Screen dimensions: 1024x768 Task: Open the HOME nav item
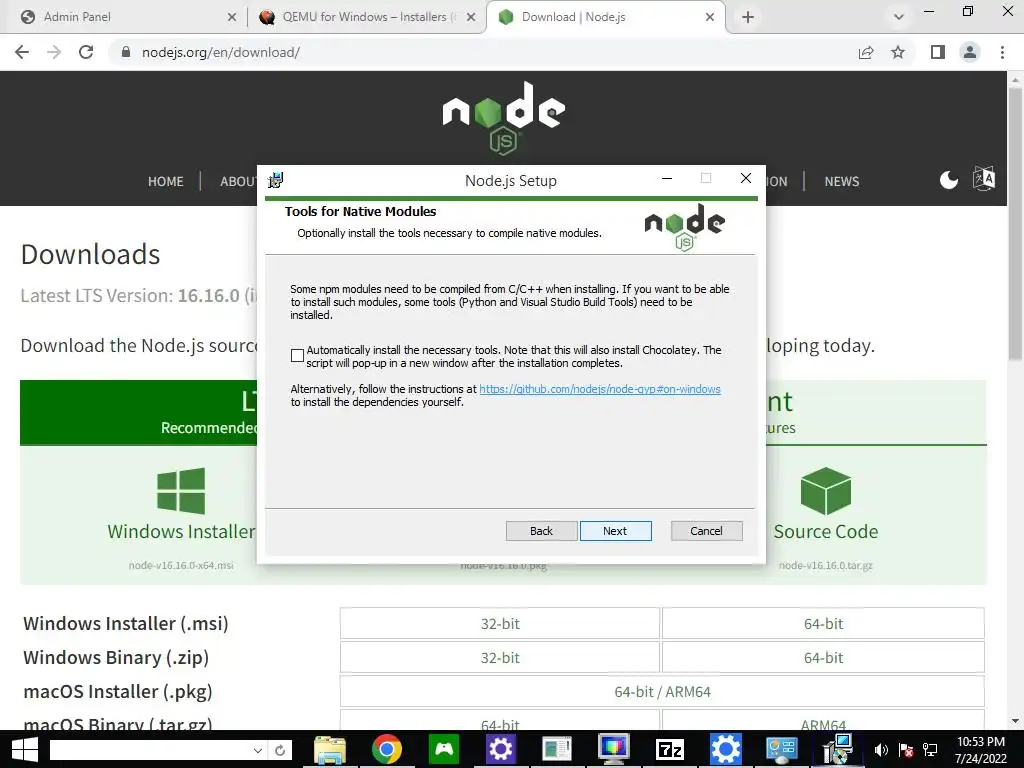[x=165, y=182]
